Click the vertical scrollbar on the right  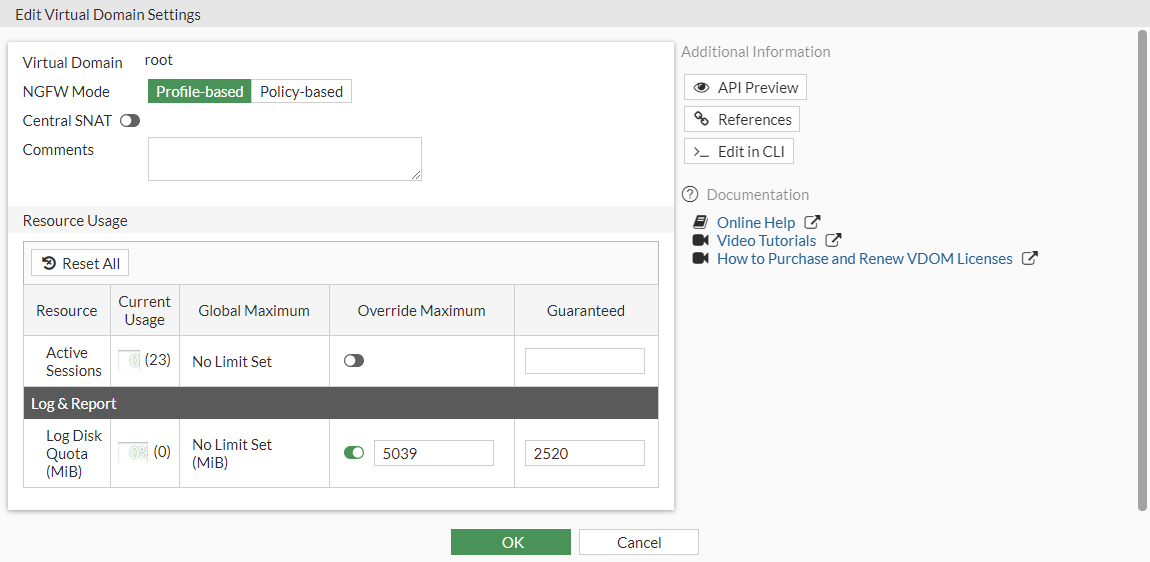point(1143,270)
